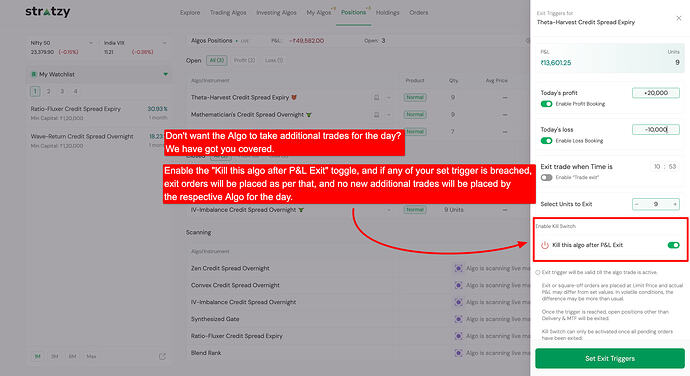Viewport: 690px width, 376px height.
Task: Open the Investing Algos tab
Action: pyautogui.click(x=276, y=12)
